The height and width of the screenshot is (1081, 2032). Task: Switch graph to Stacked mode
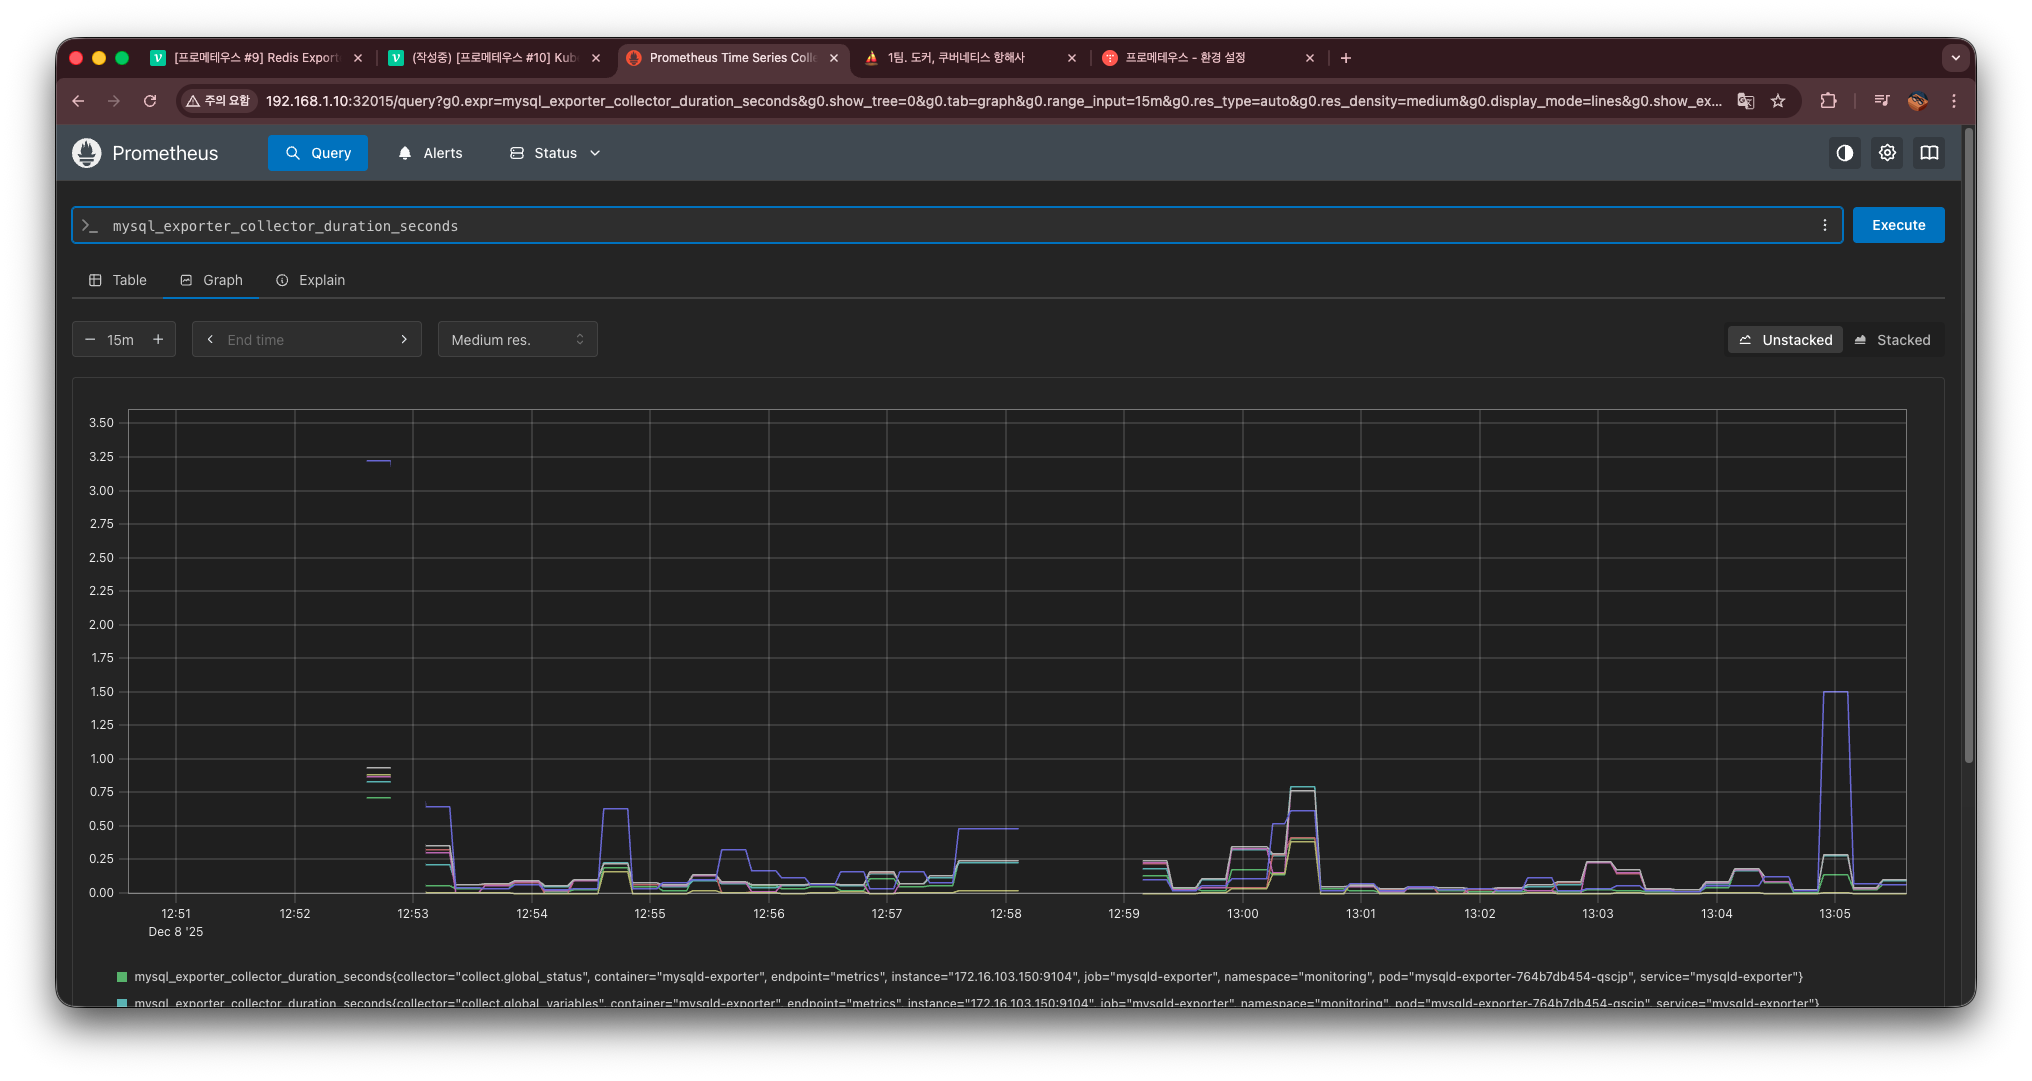pyautogui.click(x=1892, y=340)
